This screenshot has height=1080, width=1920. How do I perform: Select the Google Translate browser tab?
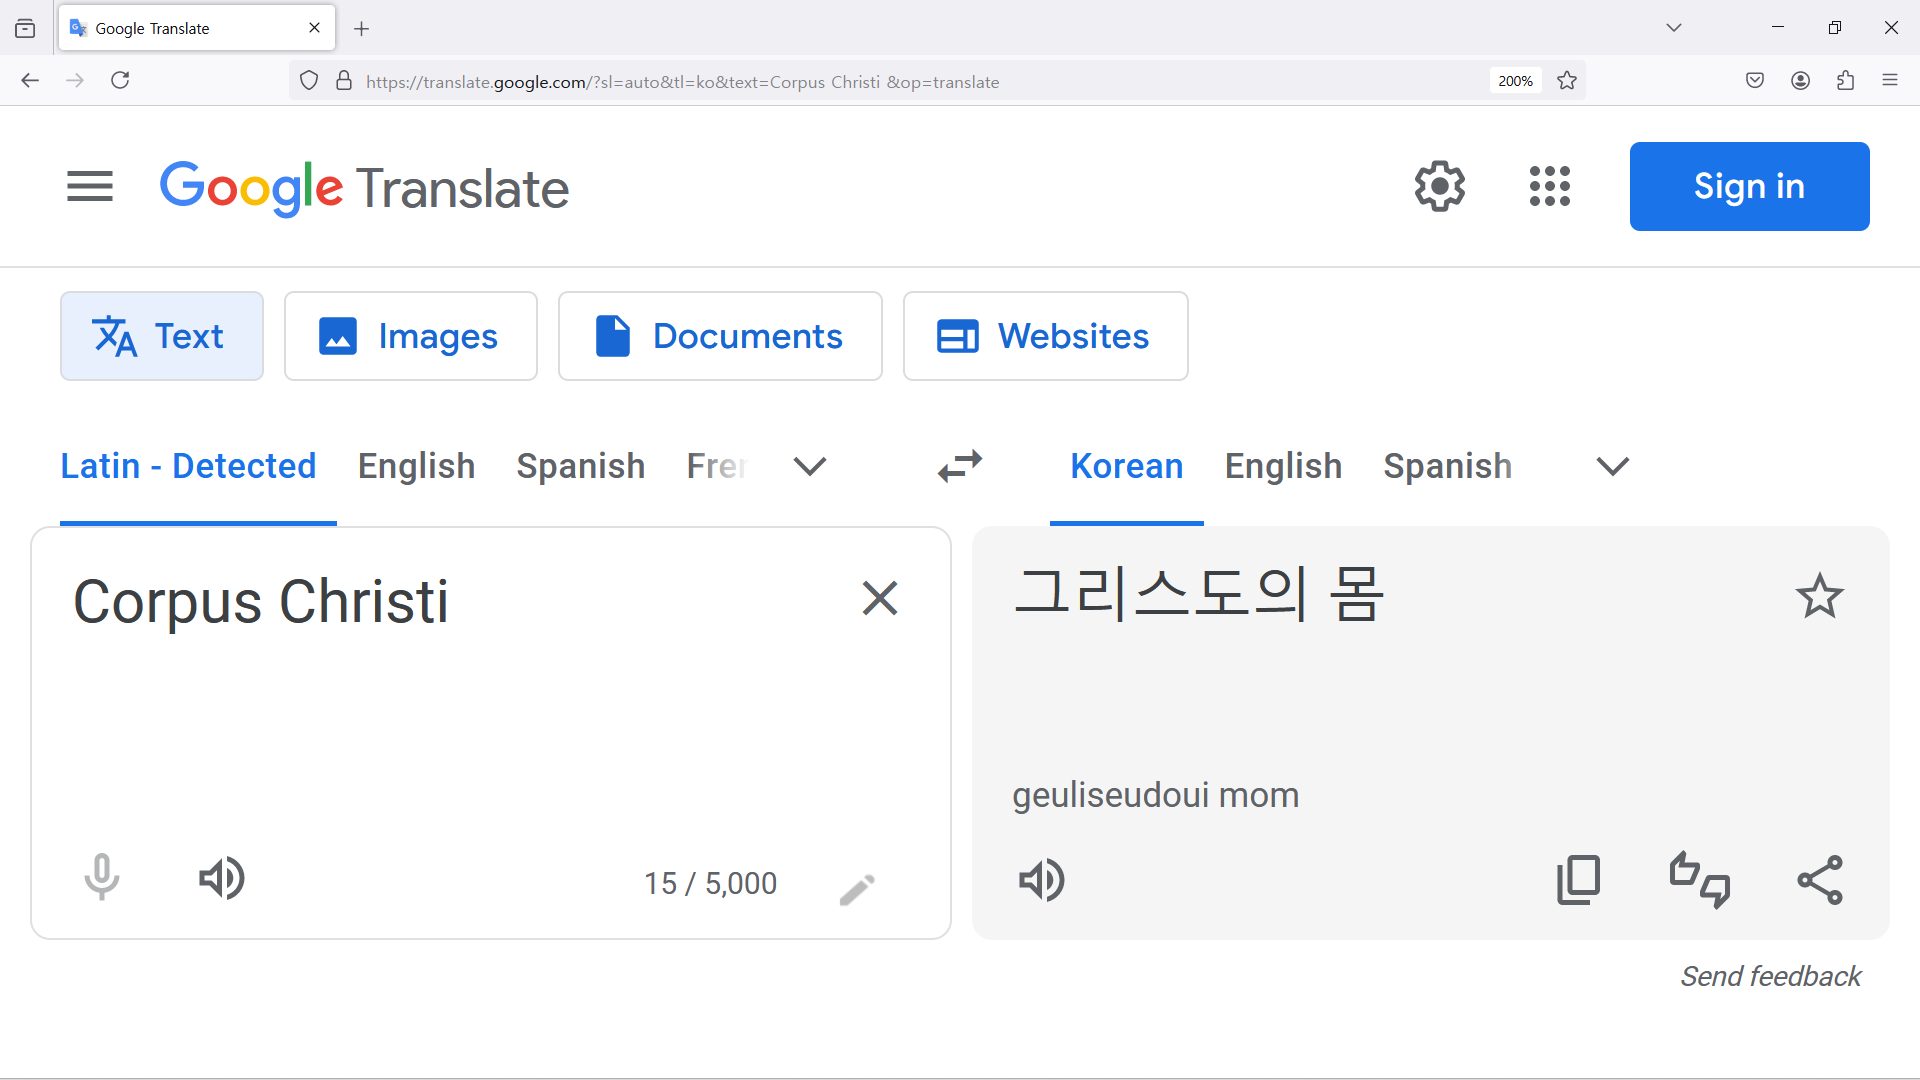click(x=197, y=28)
